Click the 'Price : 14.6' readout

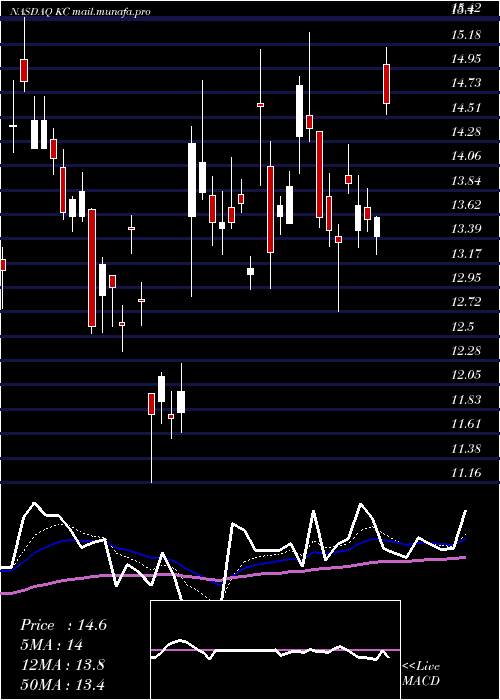click(x=63, y=625)
